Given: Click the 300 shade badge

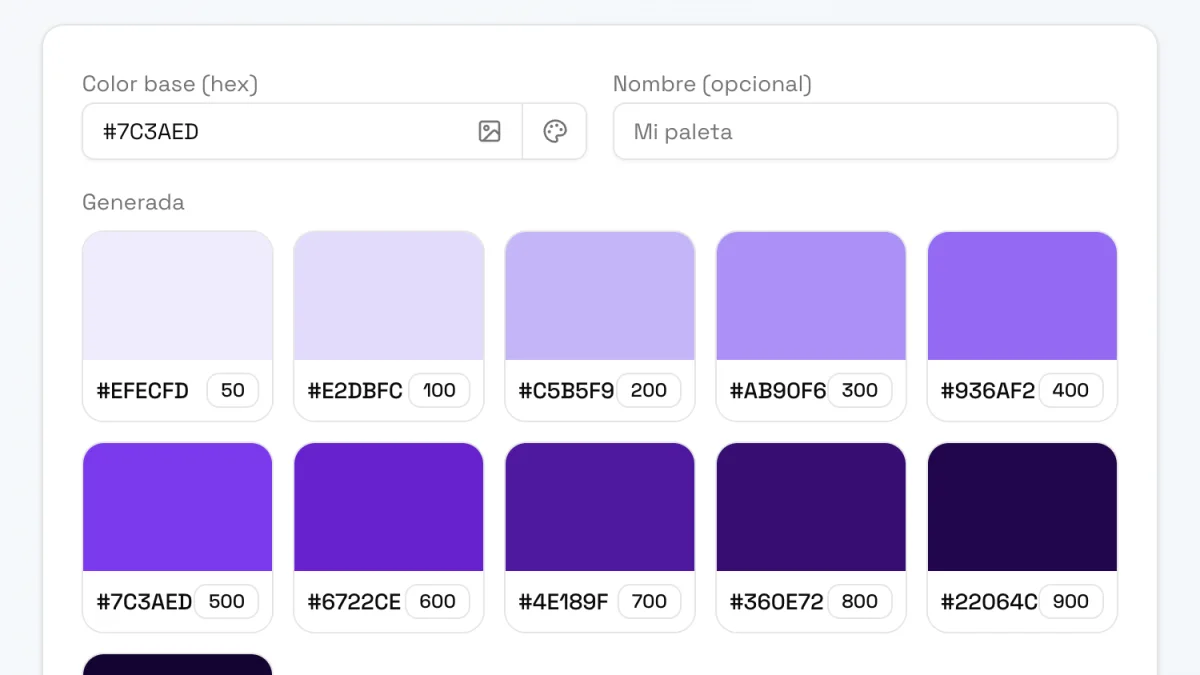Looking at the screenshot, I should tap(860, 390).
